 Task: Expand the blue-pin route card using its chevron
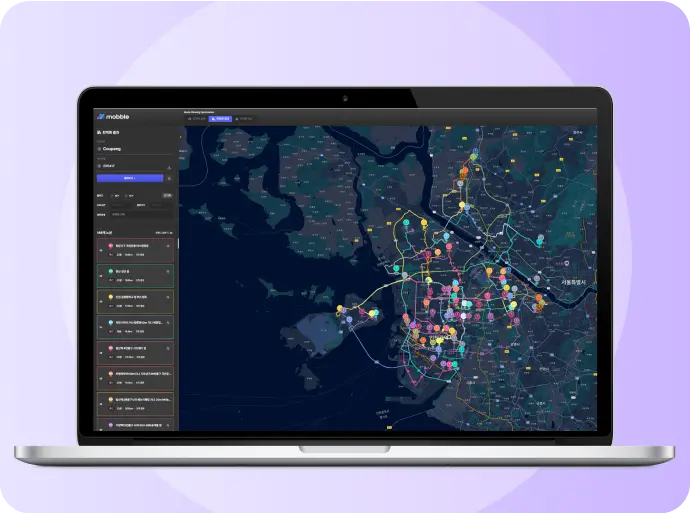coord(168,322)
